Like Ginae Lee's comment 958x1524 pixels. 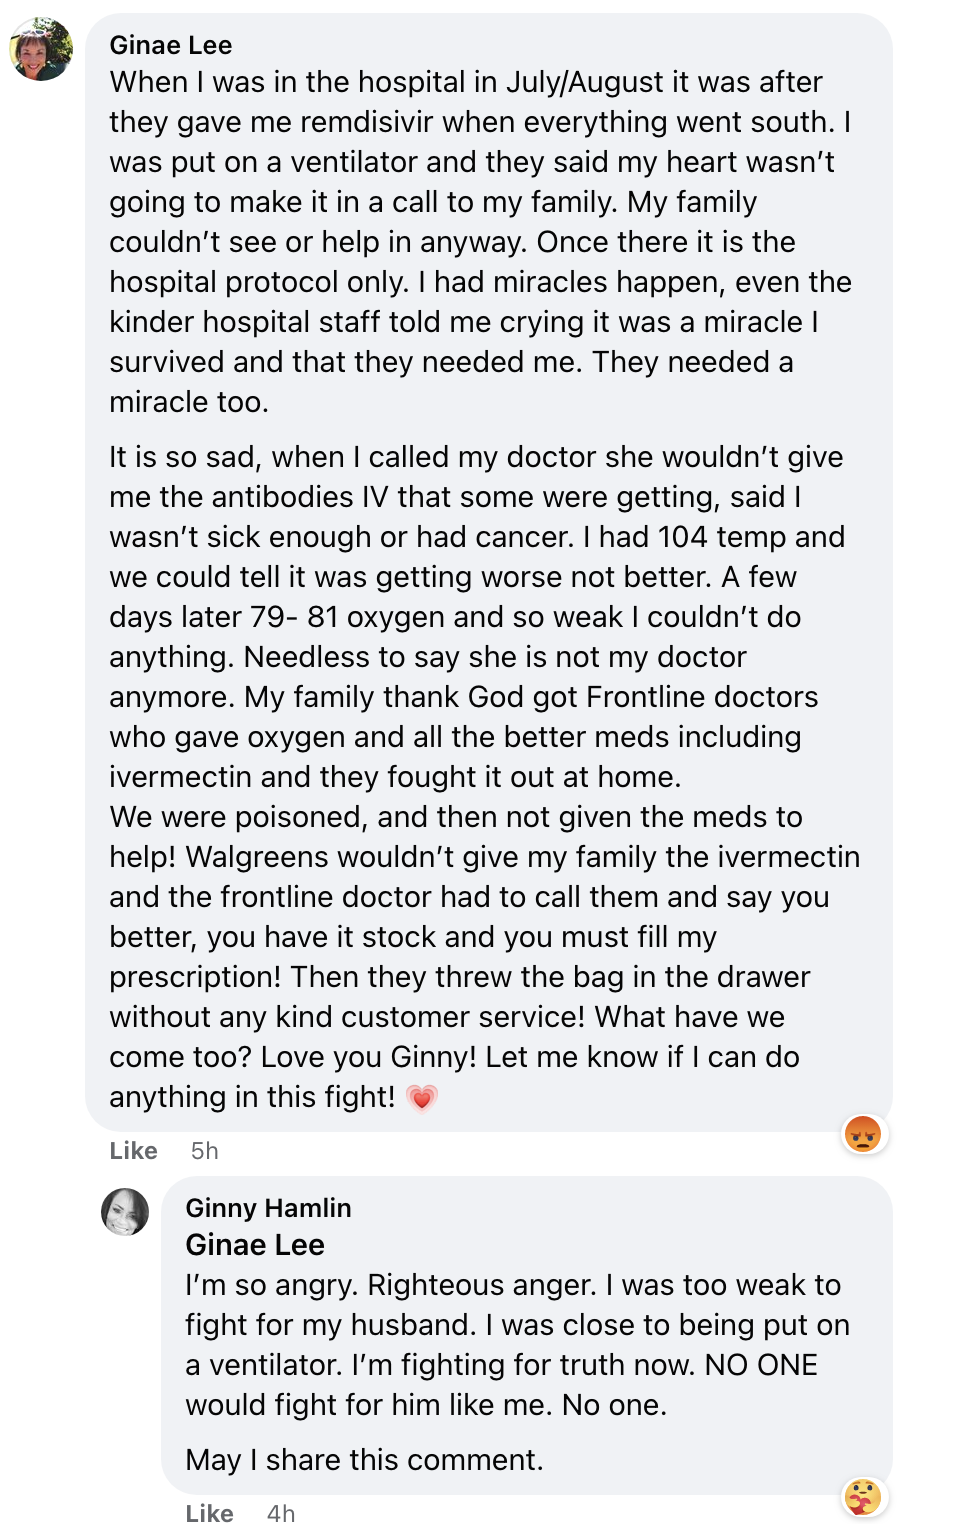click(133, 1151)
